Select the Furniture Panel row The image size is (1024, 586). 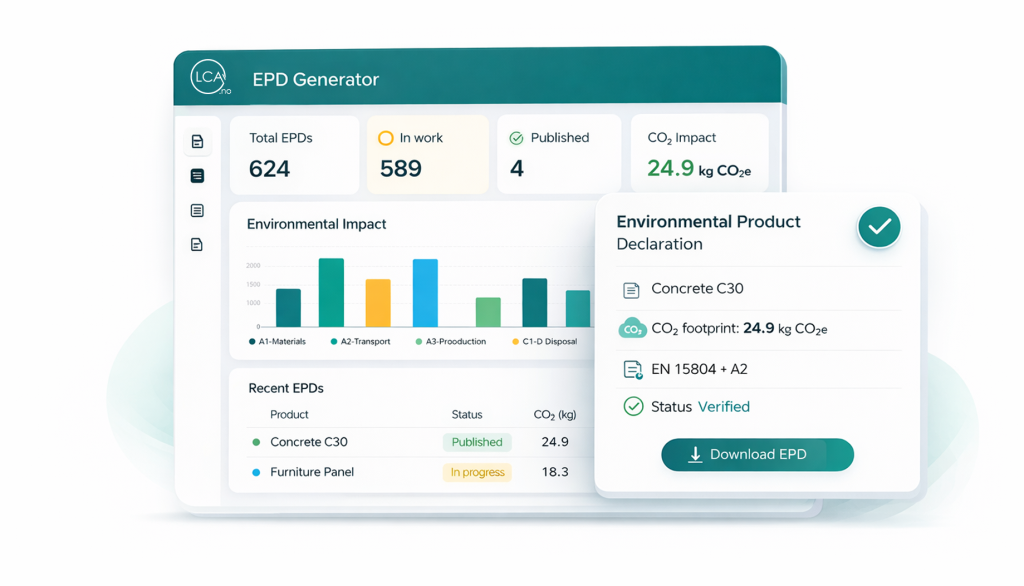pyautogui.click(x=312, y=472)
